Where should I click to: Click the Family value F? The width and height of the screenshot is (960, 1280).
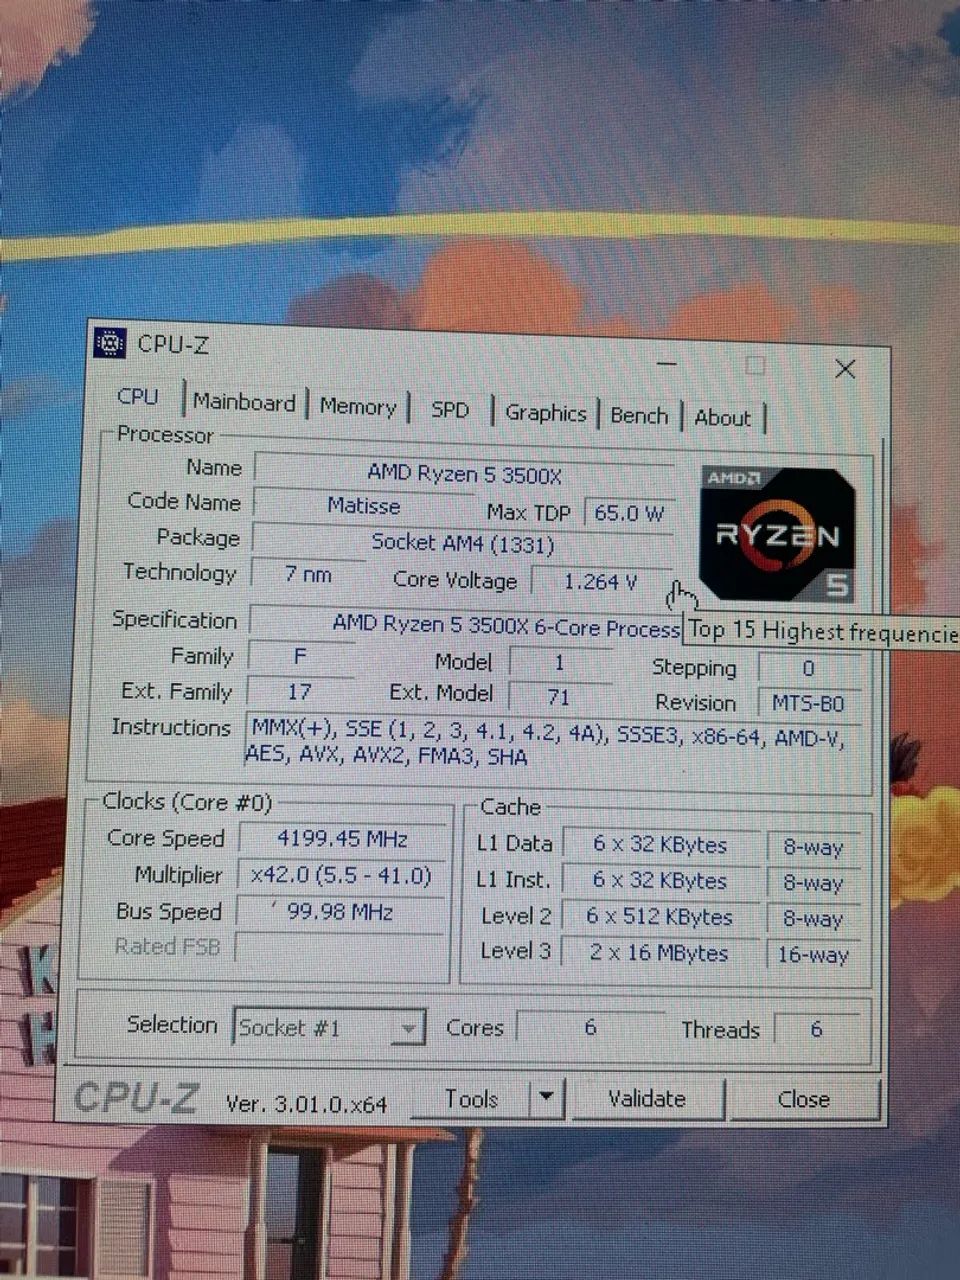tap(300, 656)
